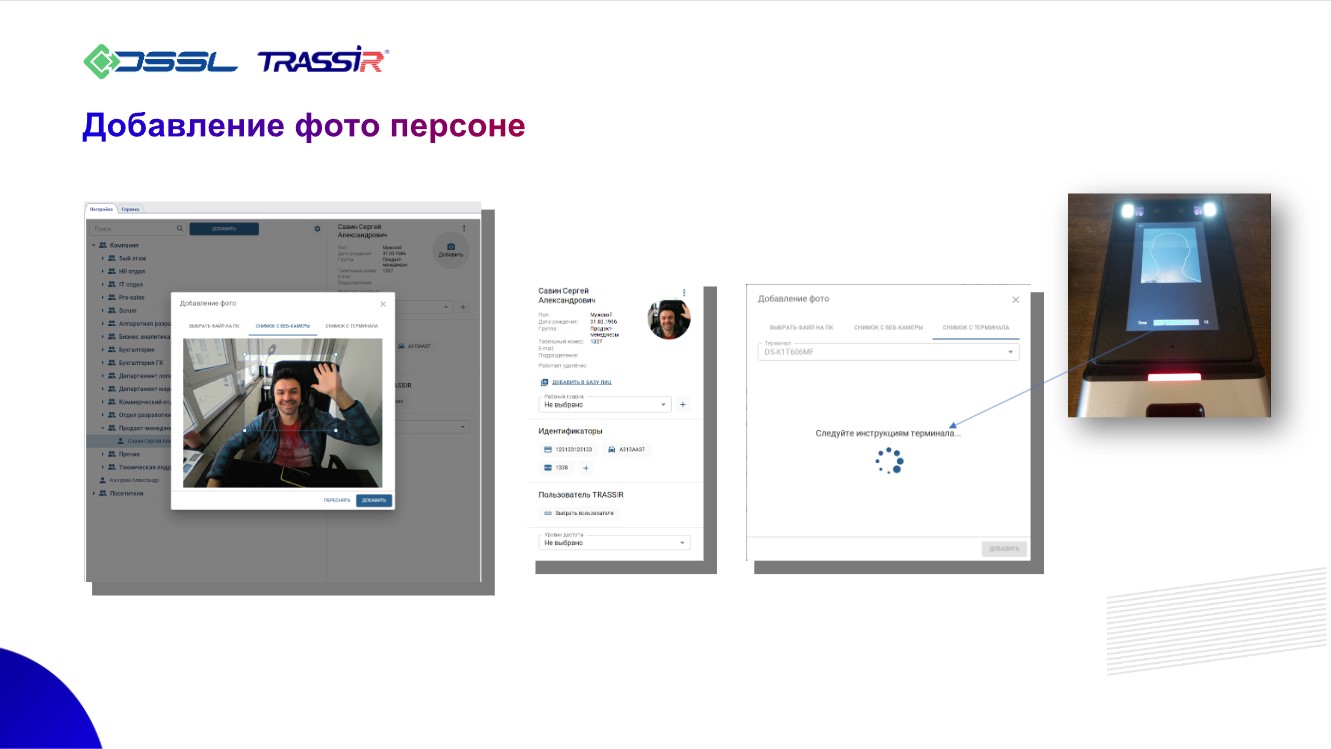
Task: Click the search magnifier icon in the tree panel
Action: coord(180,229)
